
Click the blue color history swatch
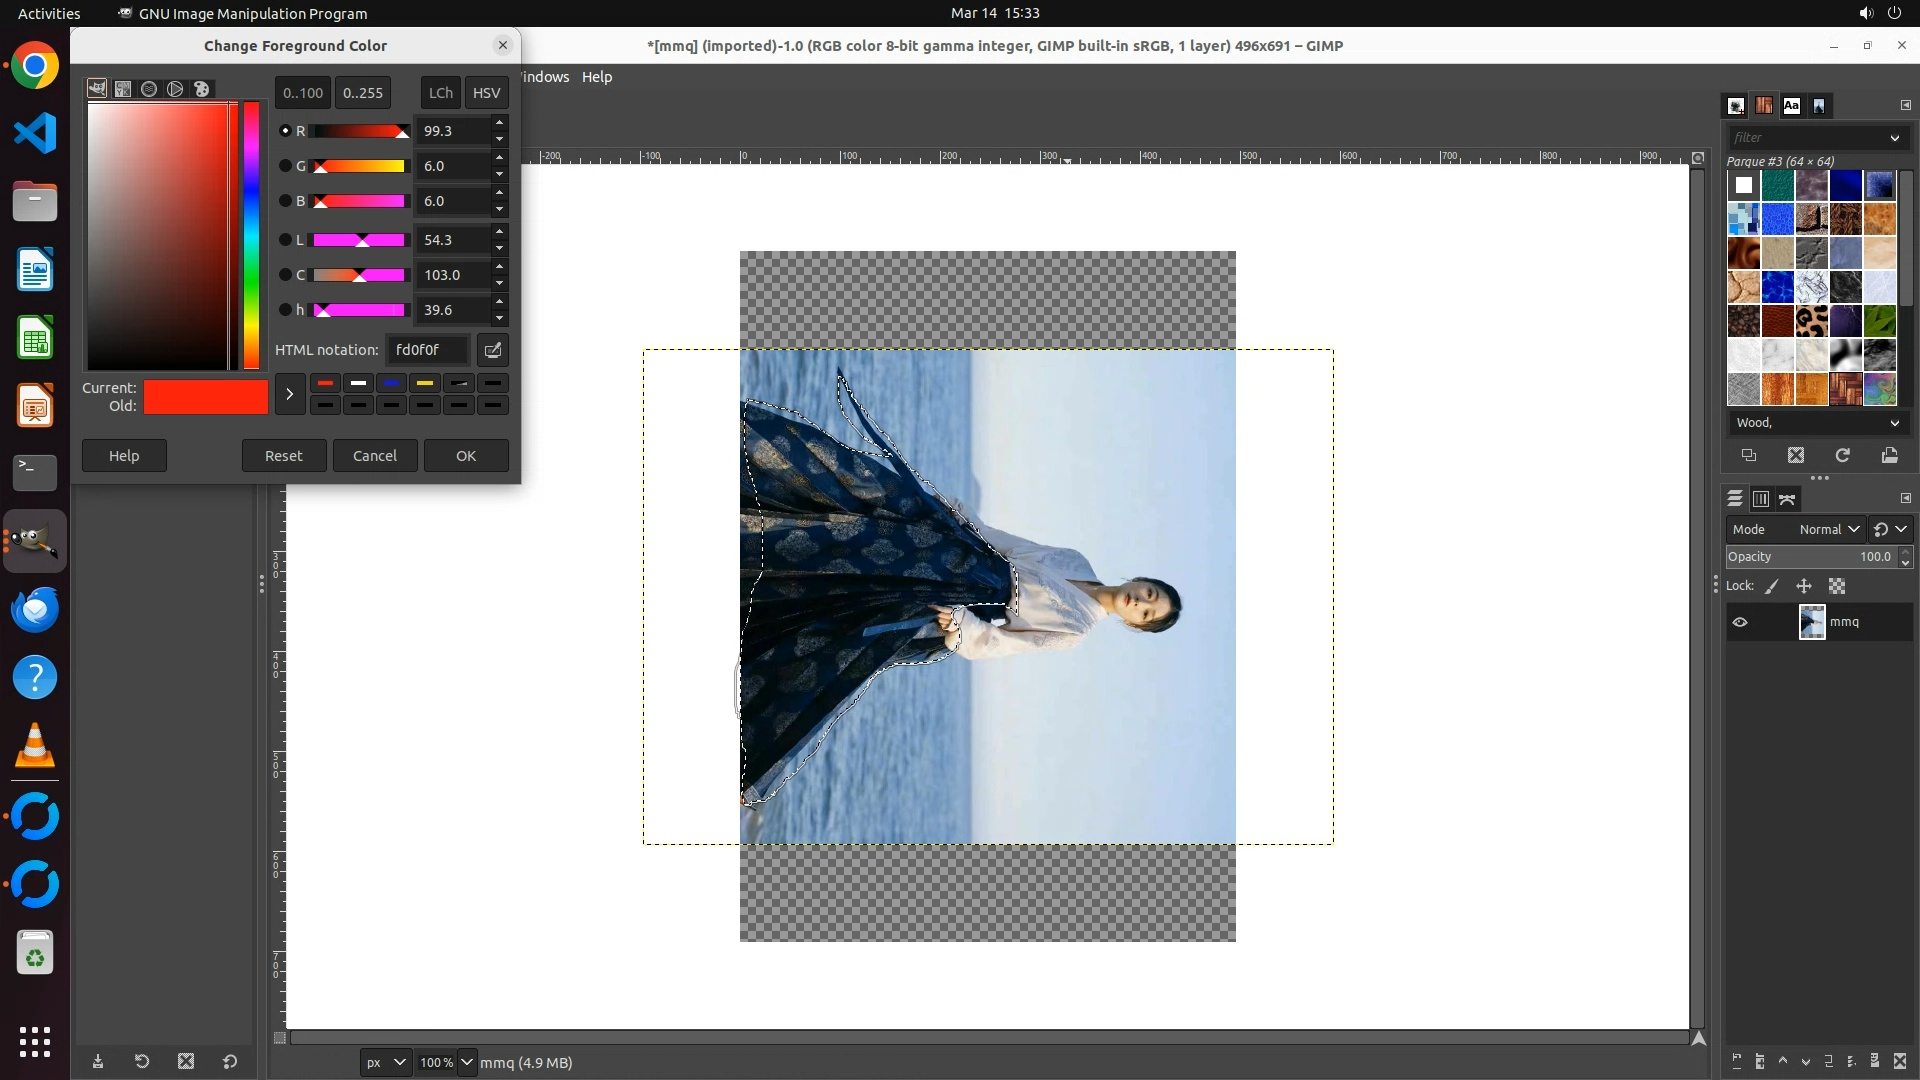(x=392, y=383)
